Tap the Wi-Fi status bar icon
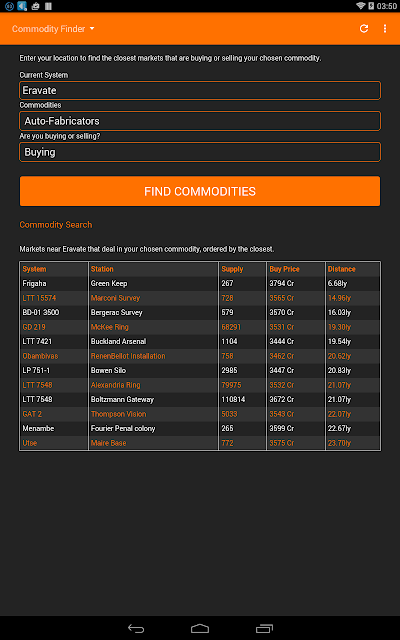 [x=360, y=6]
